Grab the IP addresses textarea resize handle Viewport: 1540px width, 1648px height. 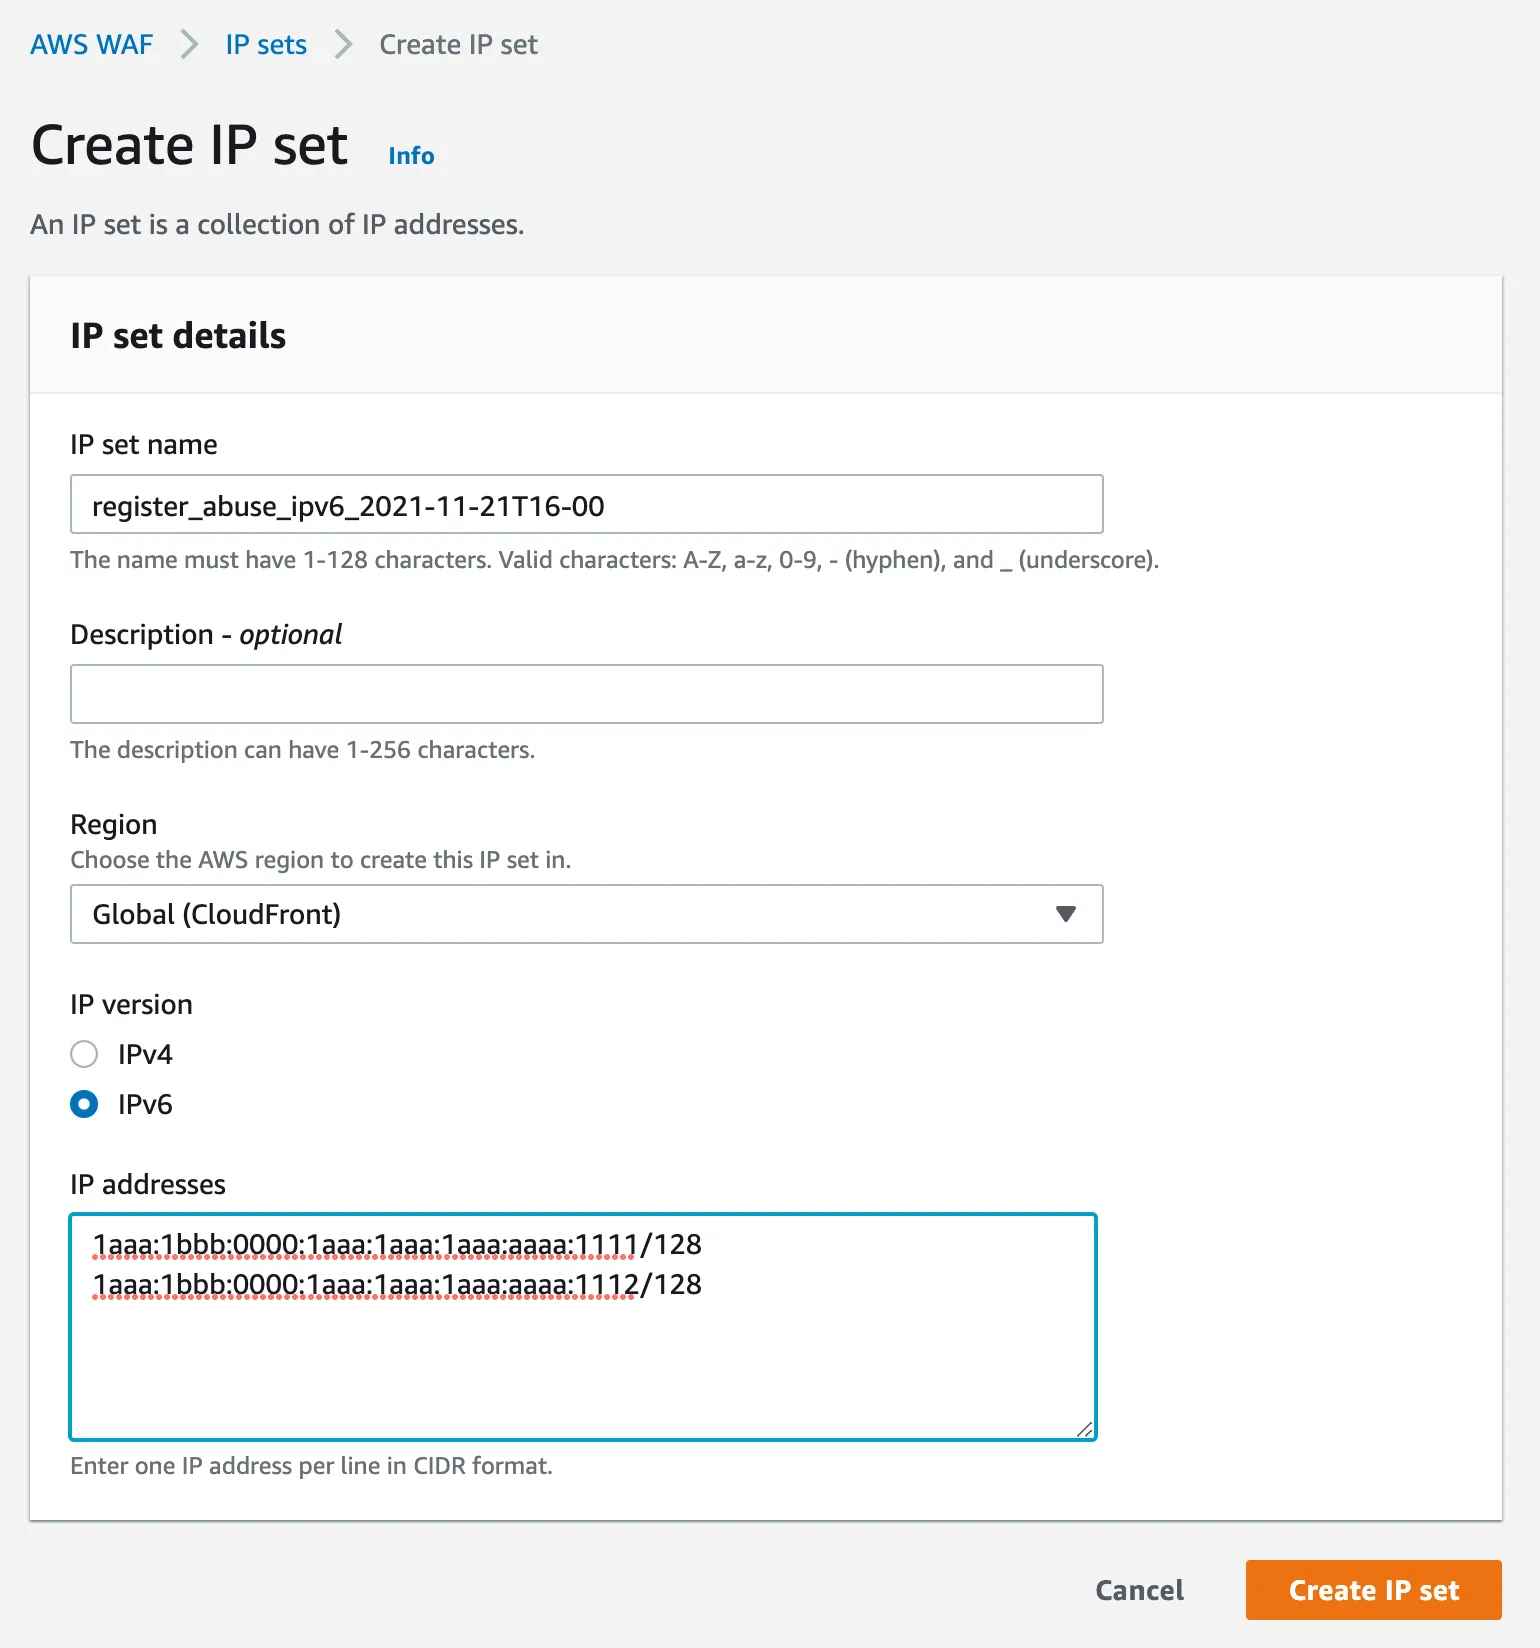coord(1085,1429)
